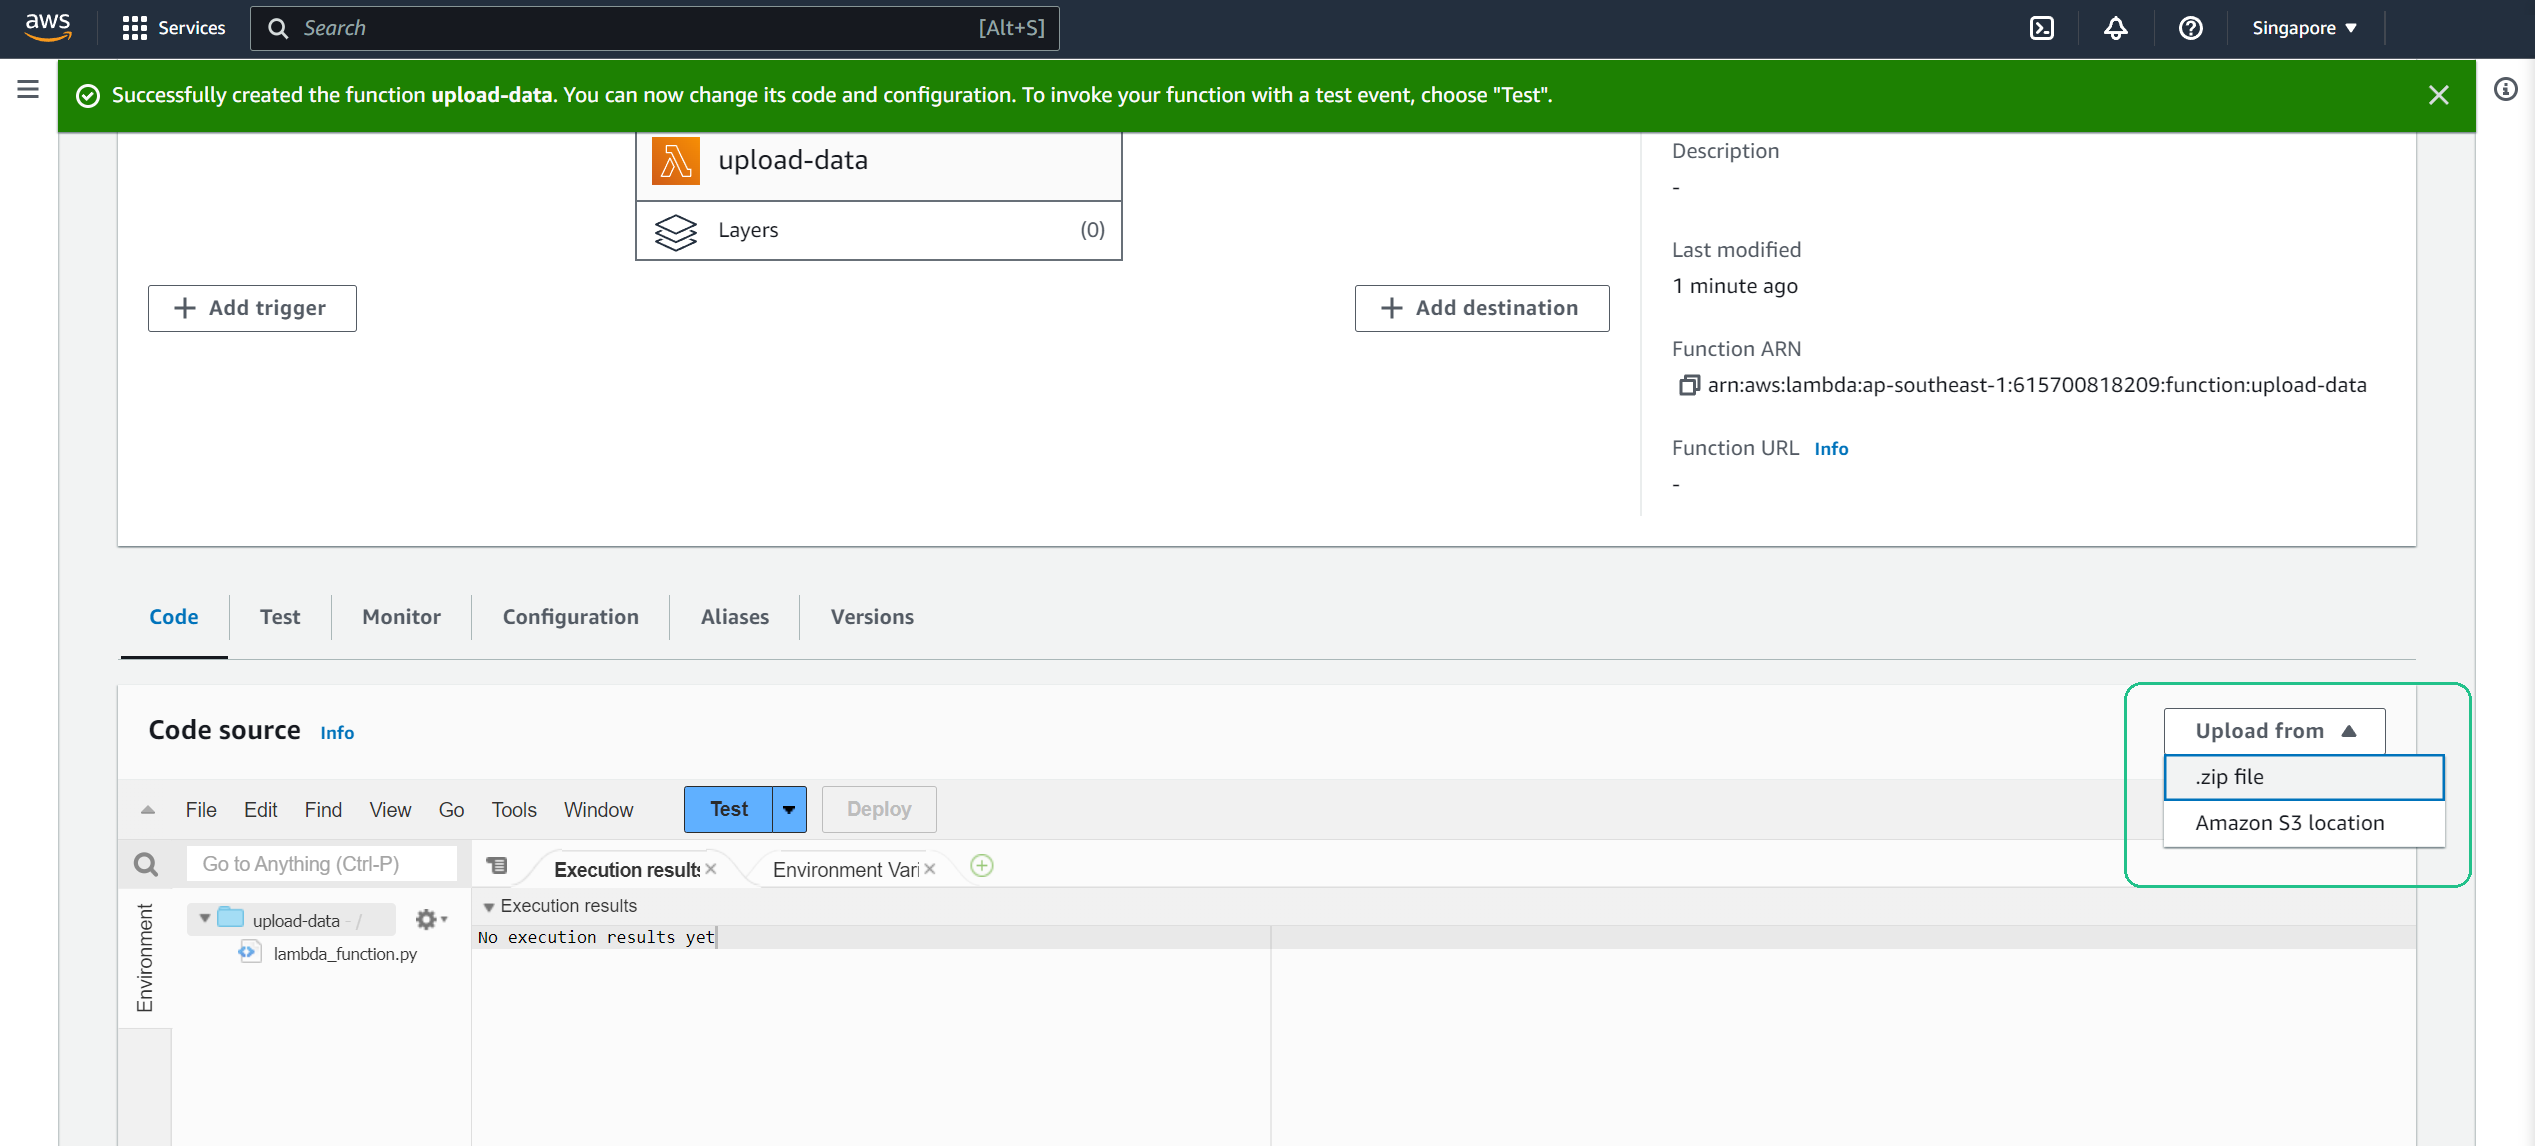This screenshot has width=2535, height=1146.
Task: Close the Environment Variables tab
Action: pos(930,869)
